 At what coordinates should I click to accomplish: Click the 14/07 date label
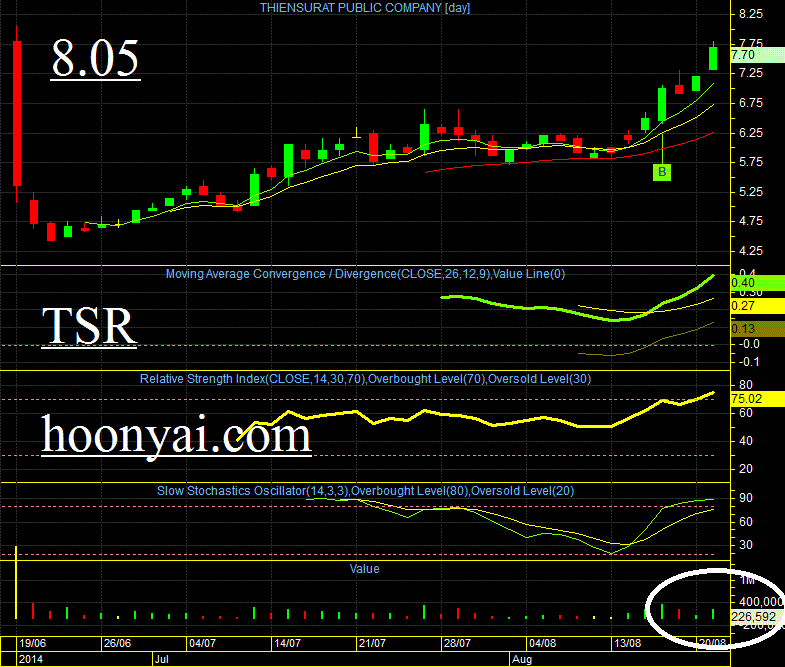(287, 643)
